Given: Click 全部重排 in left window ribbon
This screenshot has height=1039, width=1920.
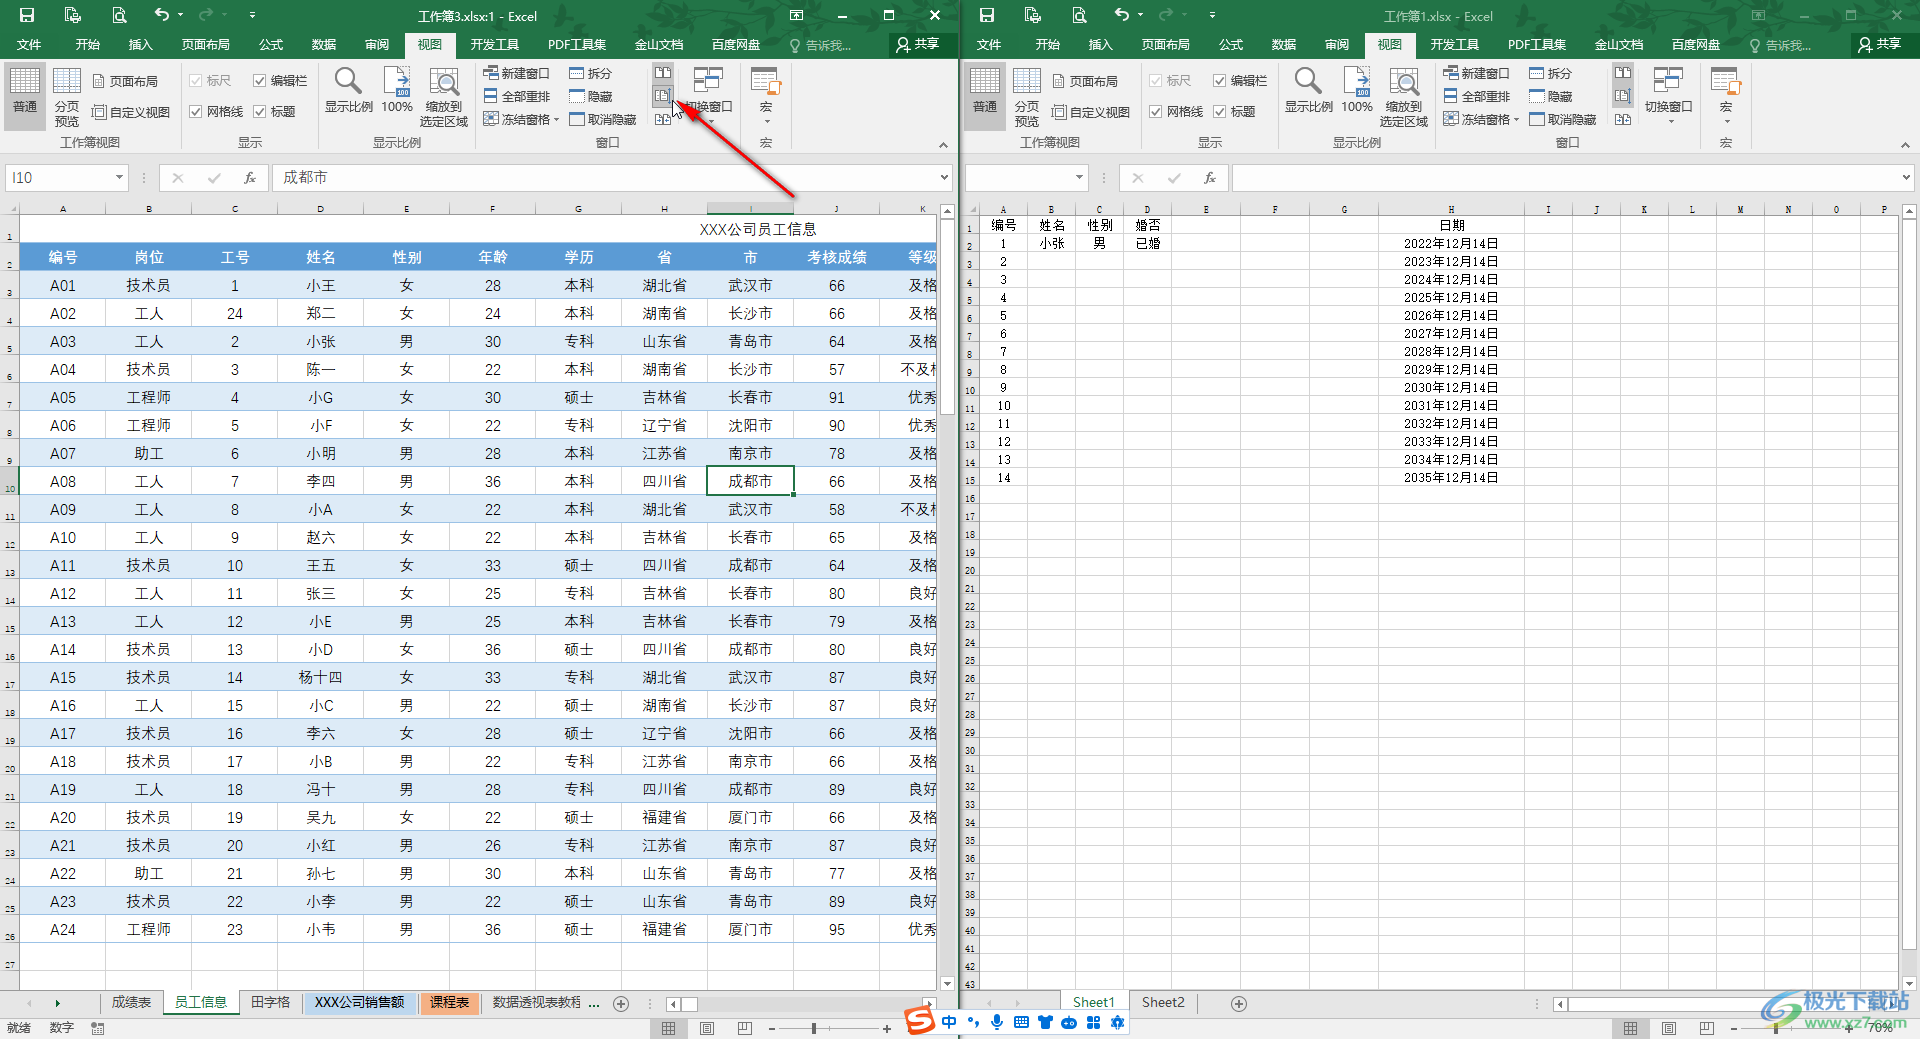Looking at the screenshot, I should pyautogui.click(x=516, y=96).
